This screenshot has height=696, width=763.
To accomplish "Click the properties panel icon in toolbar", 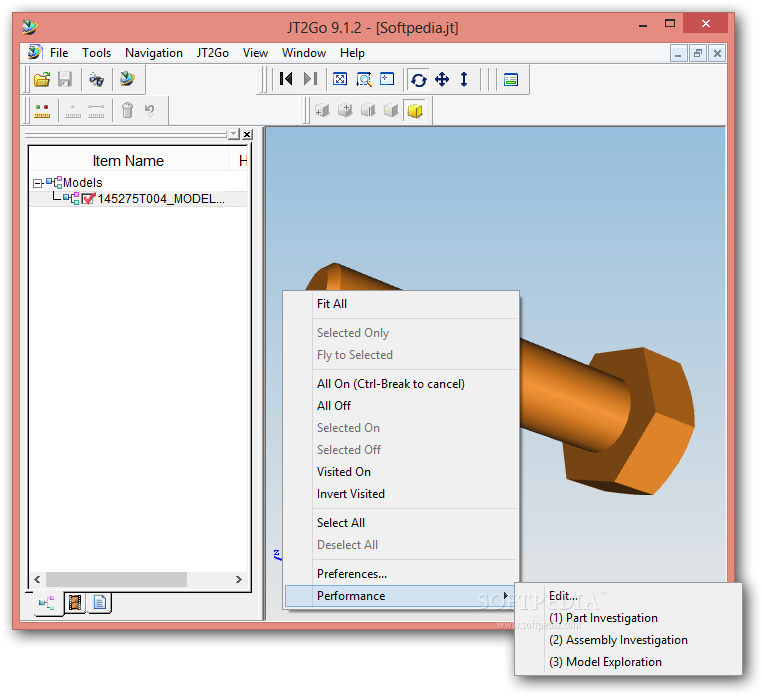I will tap(510, 79).
